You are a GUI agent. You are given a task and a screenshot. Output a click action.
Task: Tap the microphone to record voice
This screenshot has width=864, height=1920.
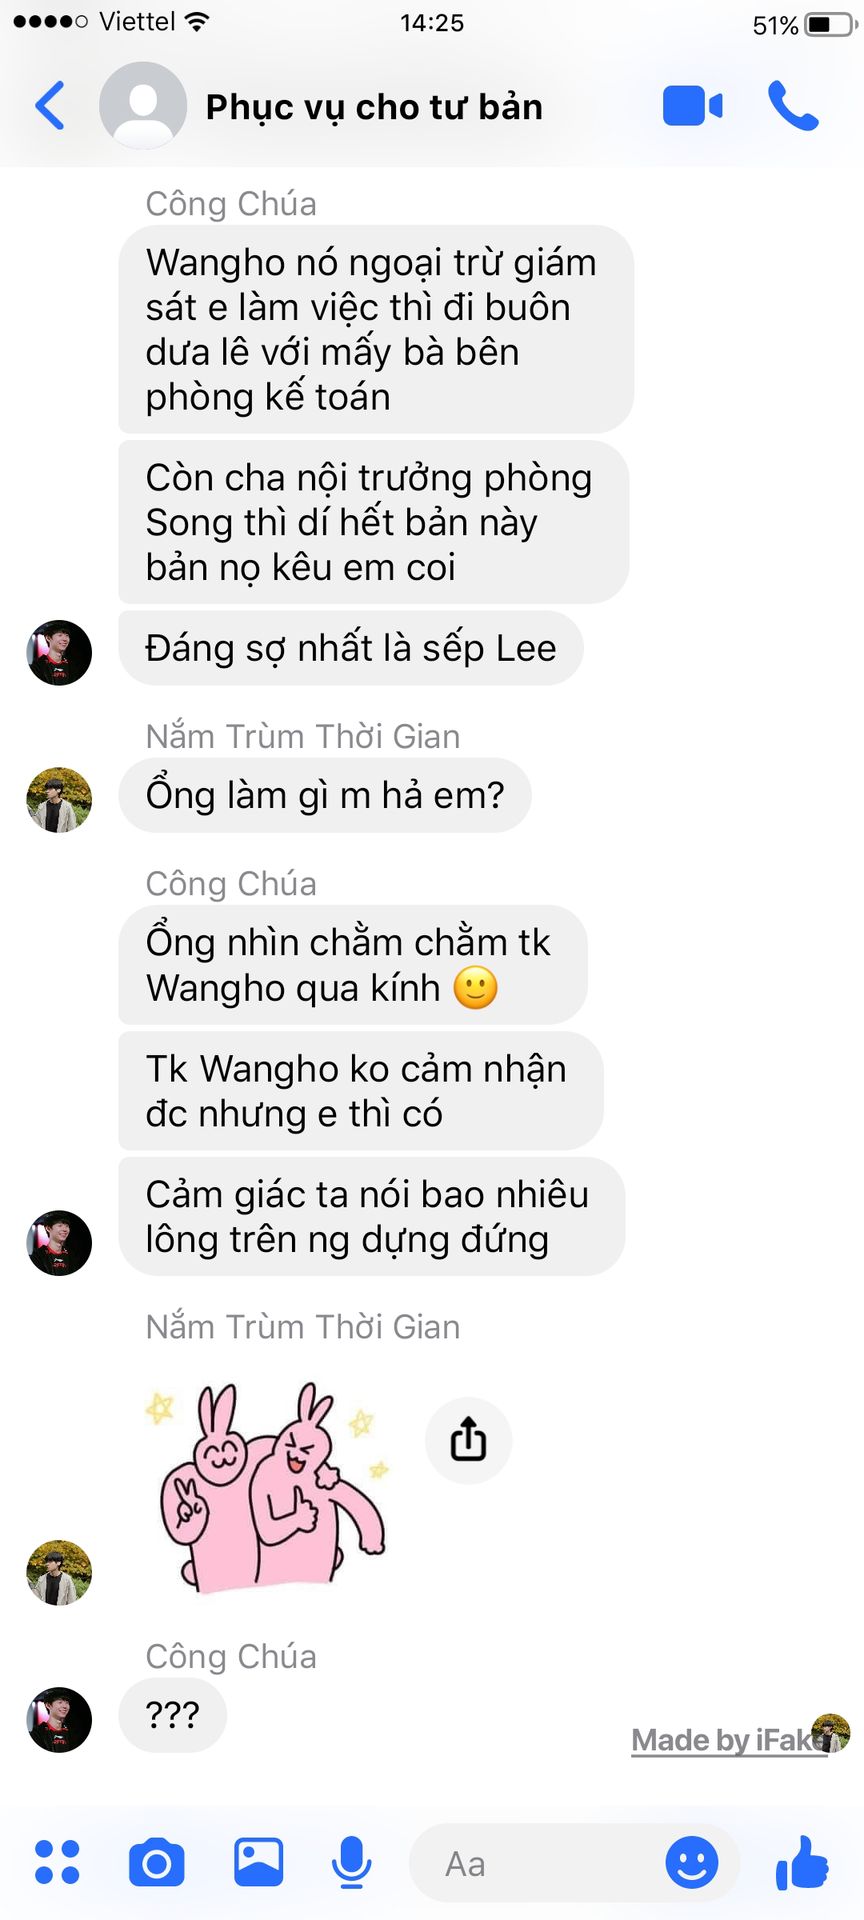351,1862
